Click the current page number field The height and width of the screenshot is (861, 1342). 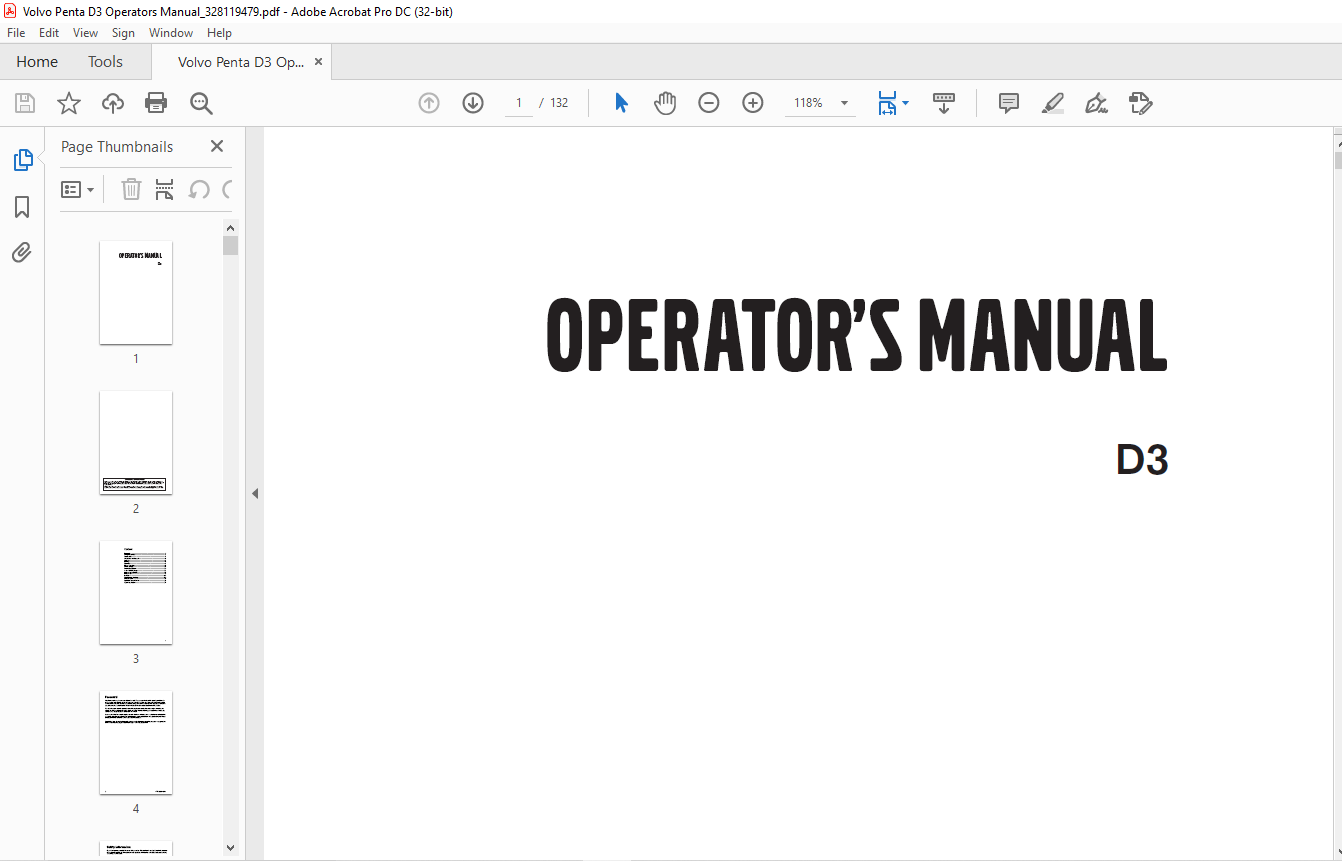pos(519,103)
